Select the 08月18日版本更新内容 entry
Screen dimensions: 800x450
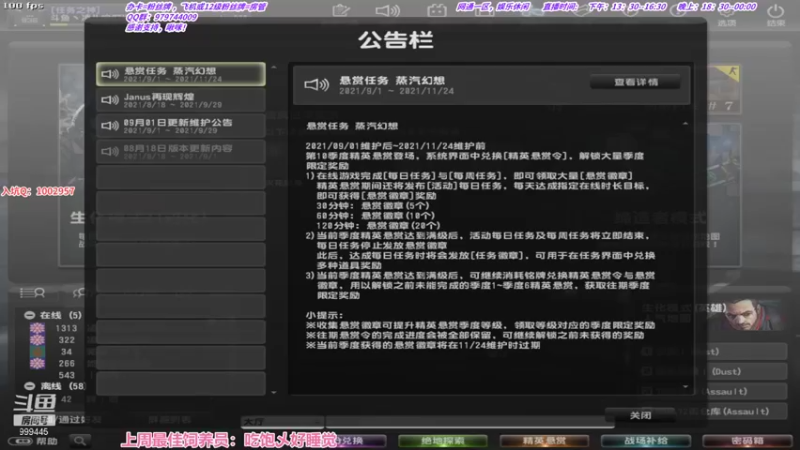[181, 152]
